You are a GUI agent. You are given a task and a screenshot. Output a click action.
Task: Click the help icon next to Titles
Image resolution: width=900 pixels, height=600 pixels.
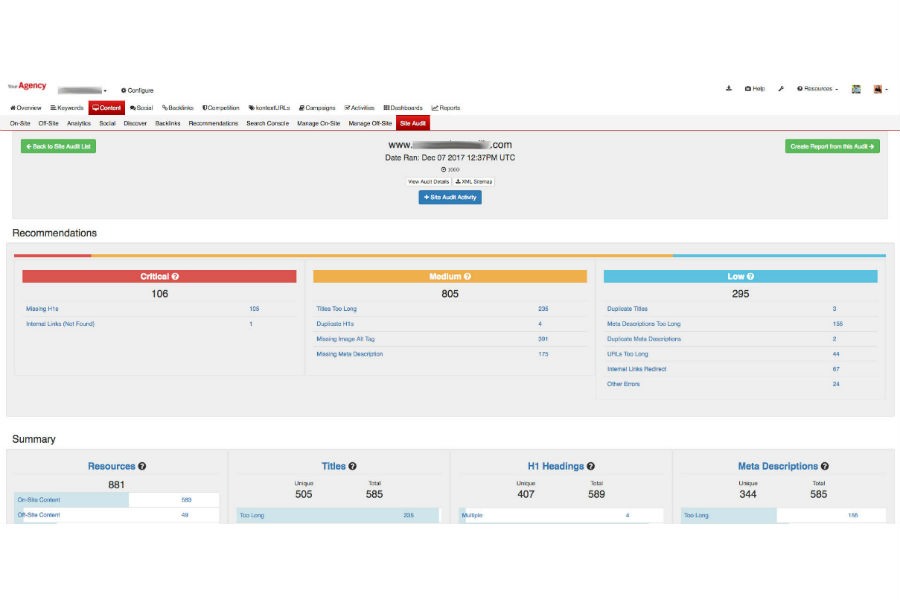click(352, 466)
